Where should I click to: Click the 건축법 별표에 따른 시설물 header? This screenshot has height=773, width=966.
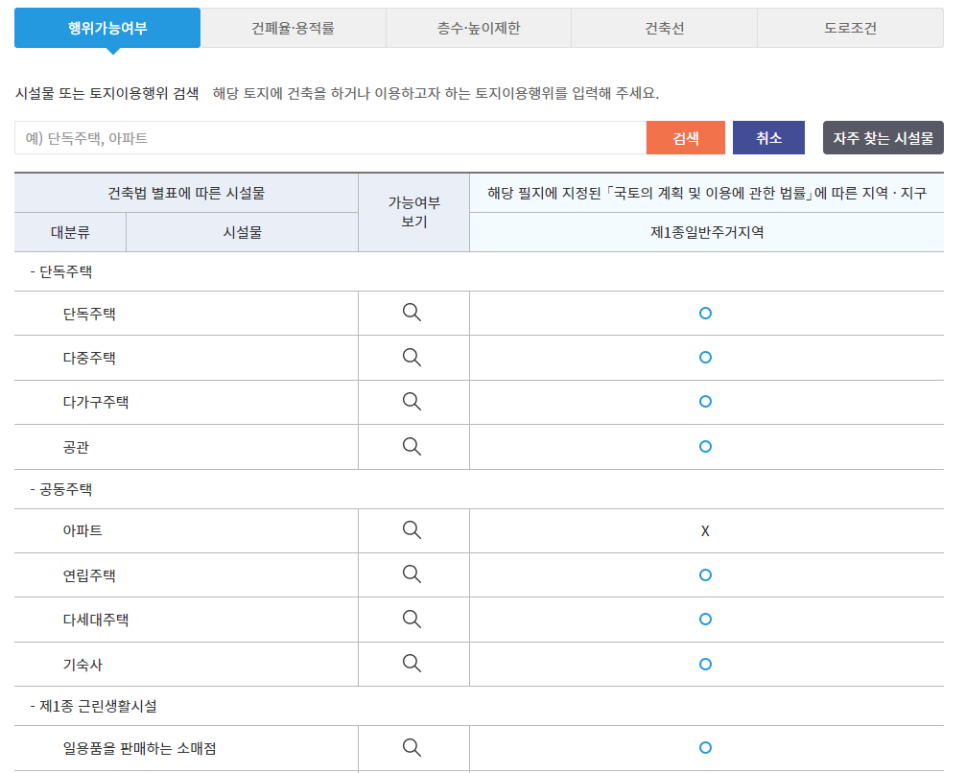click(x=186, y=193)
